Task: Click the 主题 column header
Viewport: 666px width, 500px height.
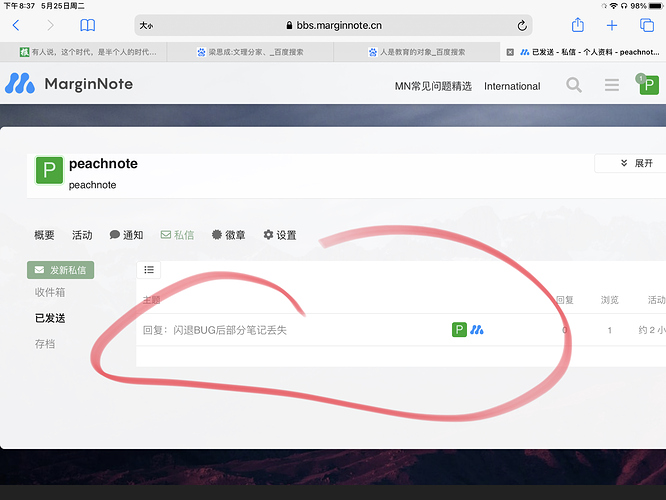Action: [151, 300]
